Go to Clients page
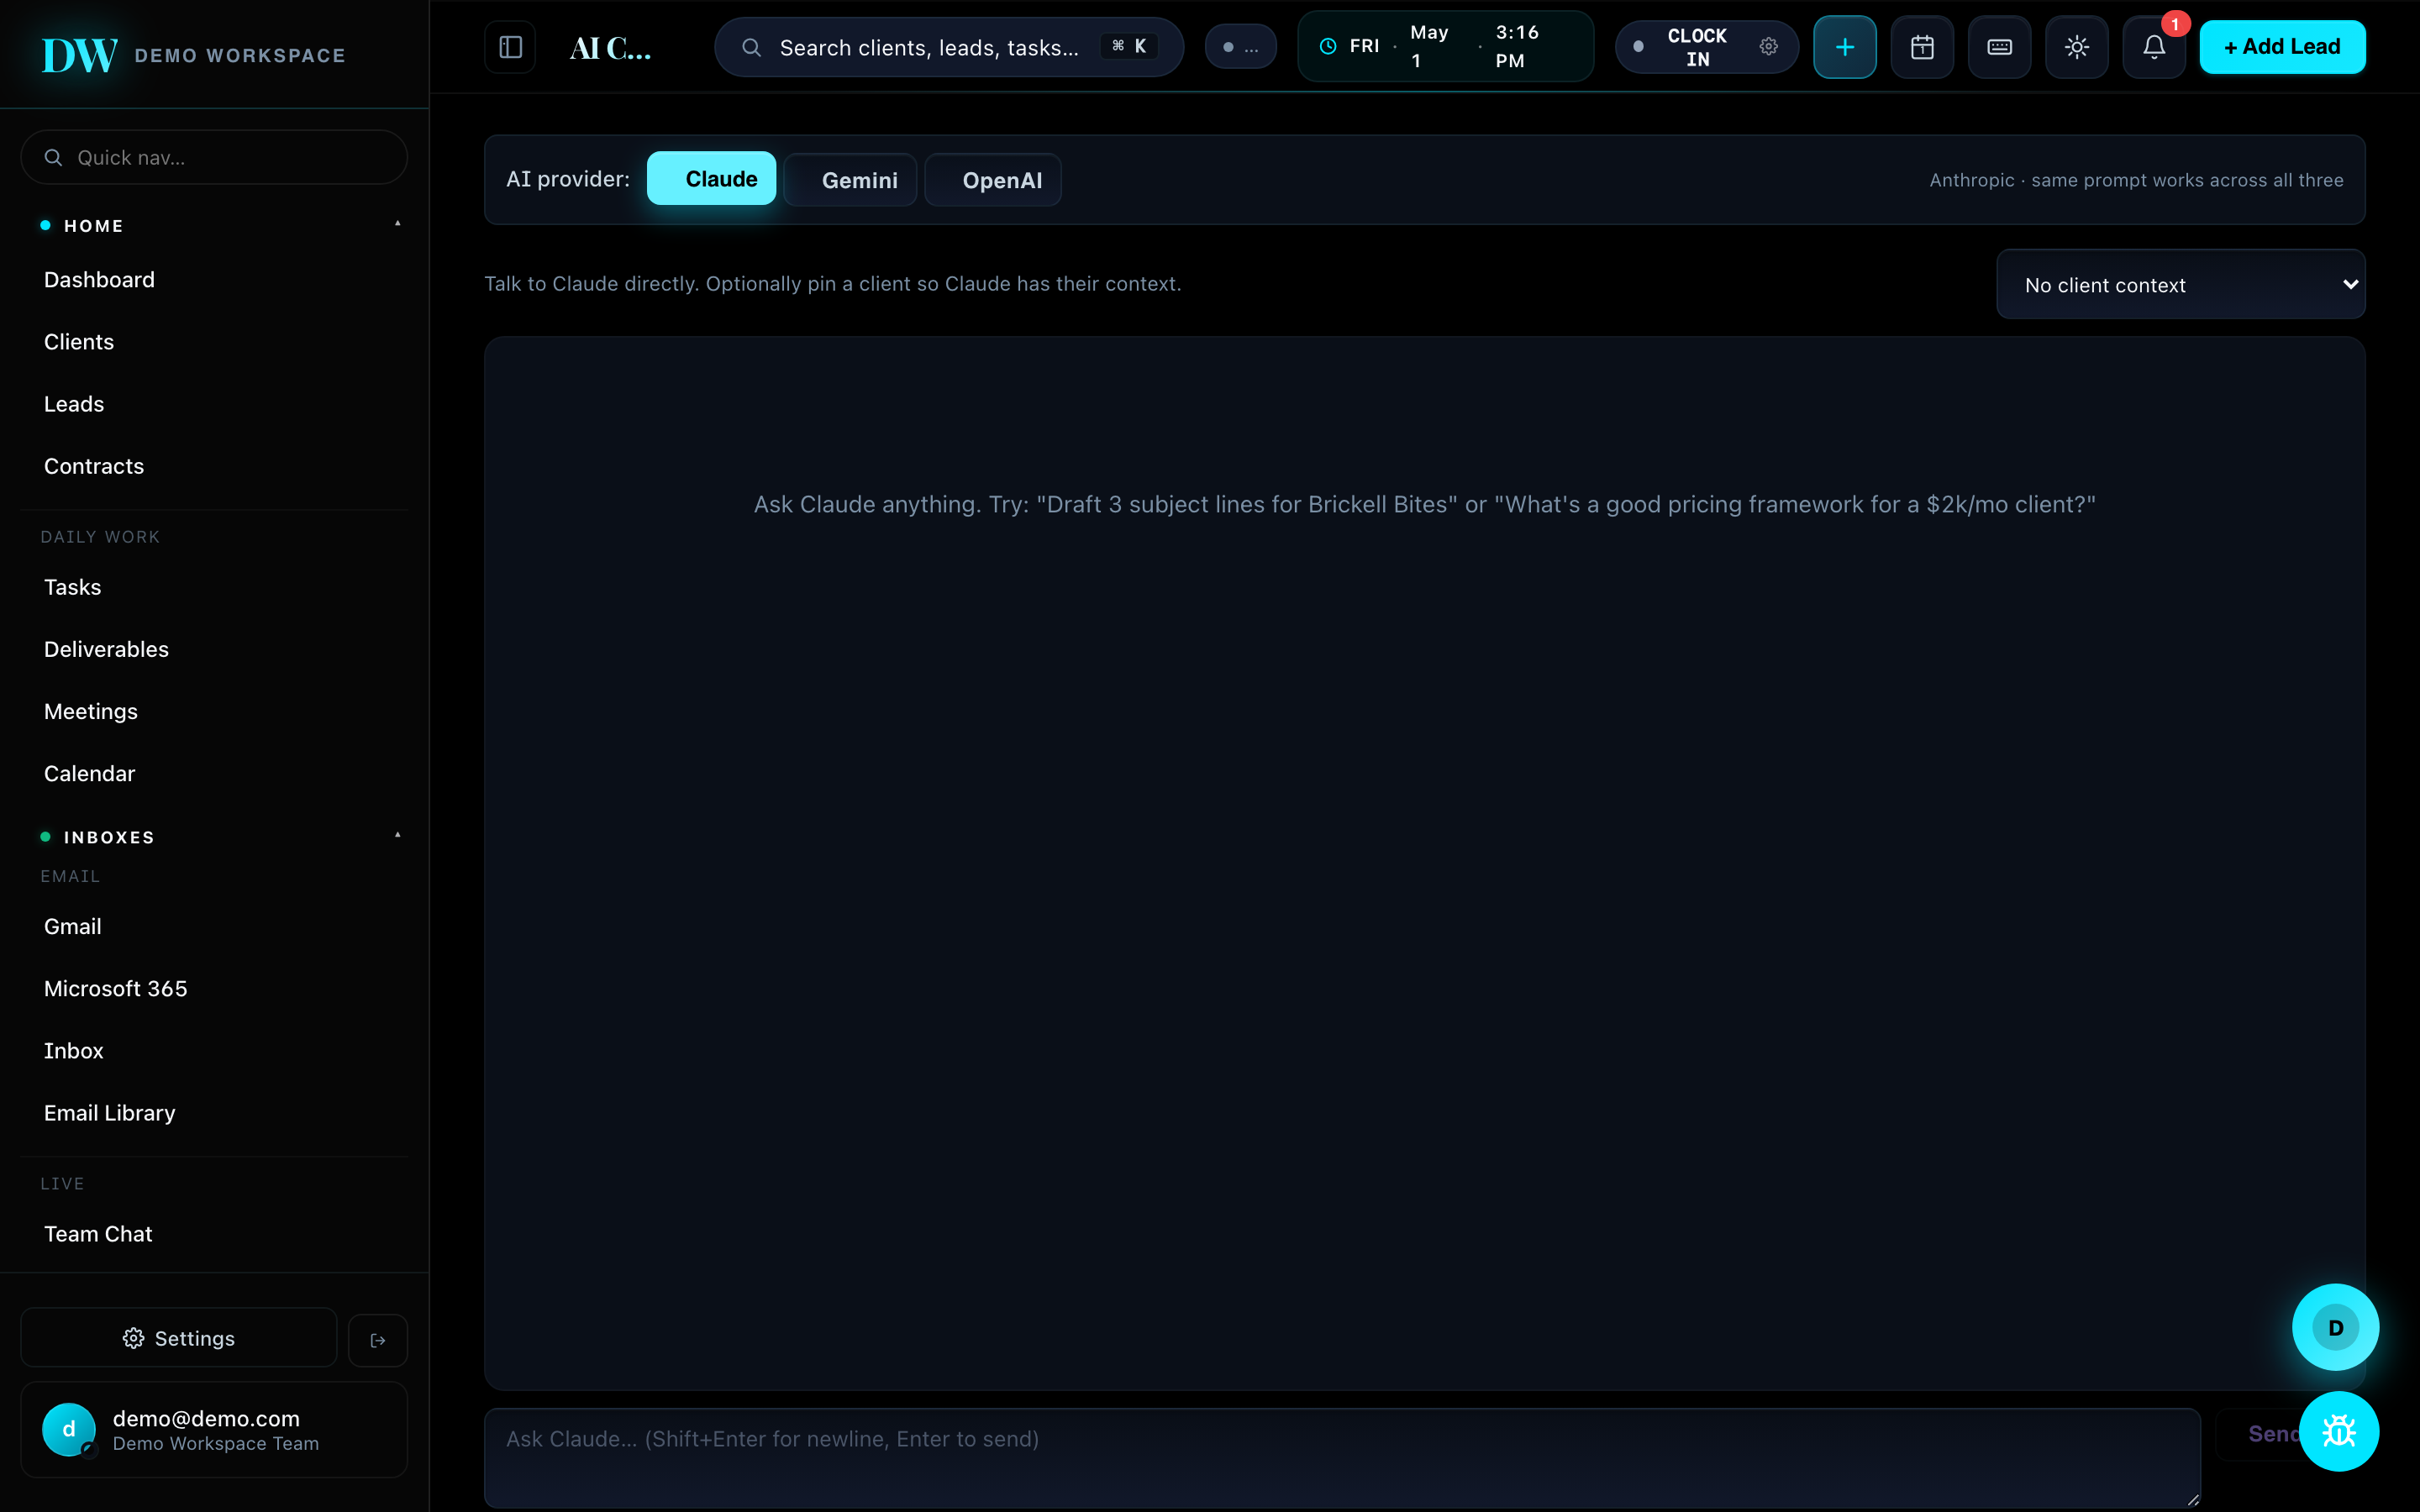The image size is (2420, 1512). tap(214, 342)
